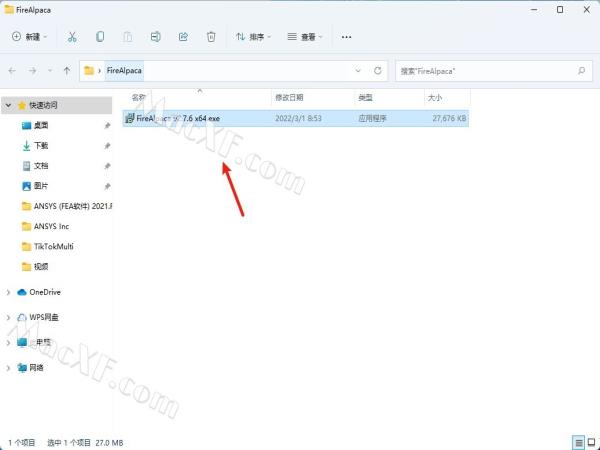The width and height of the screenshot is (600, 450).
Task: Open 下载 Downloads in sidebar
Action: pos(41,145)
